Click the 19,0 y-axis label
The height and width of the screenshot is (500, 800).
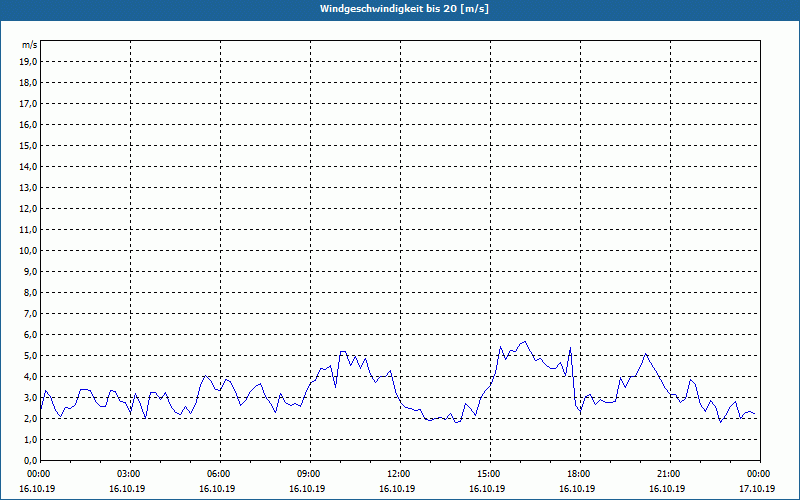point(29,62)
